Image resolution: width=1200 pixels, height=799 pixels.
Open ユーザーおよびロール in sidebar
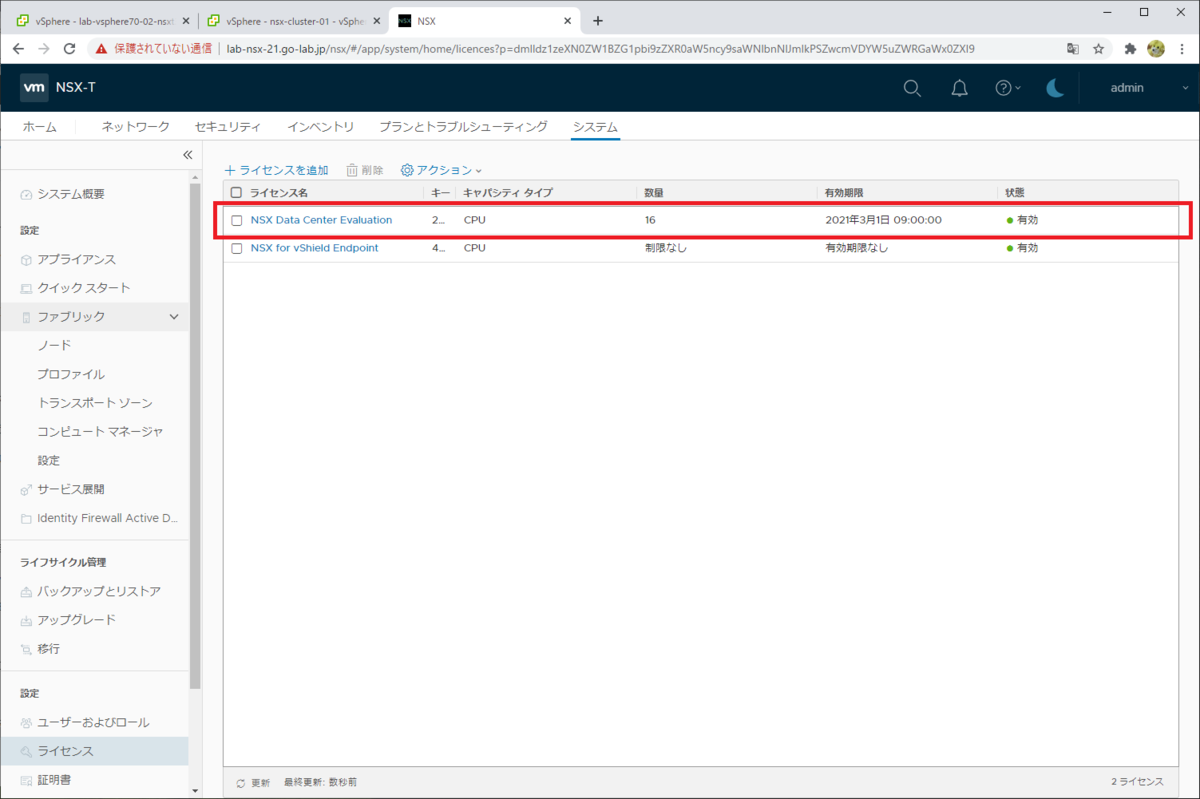(95, 722)
